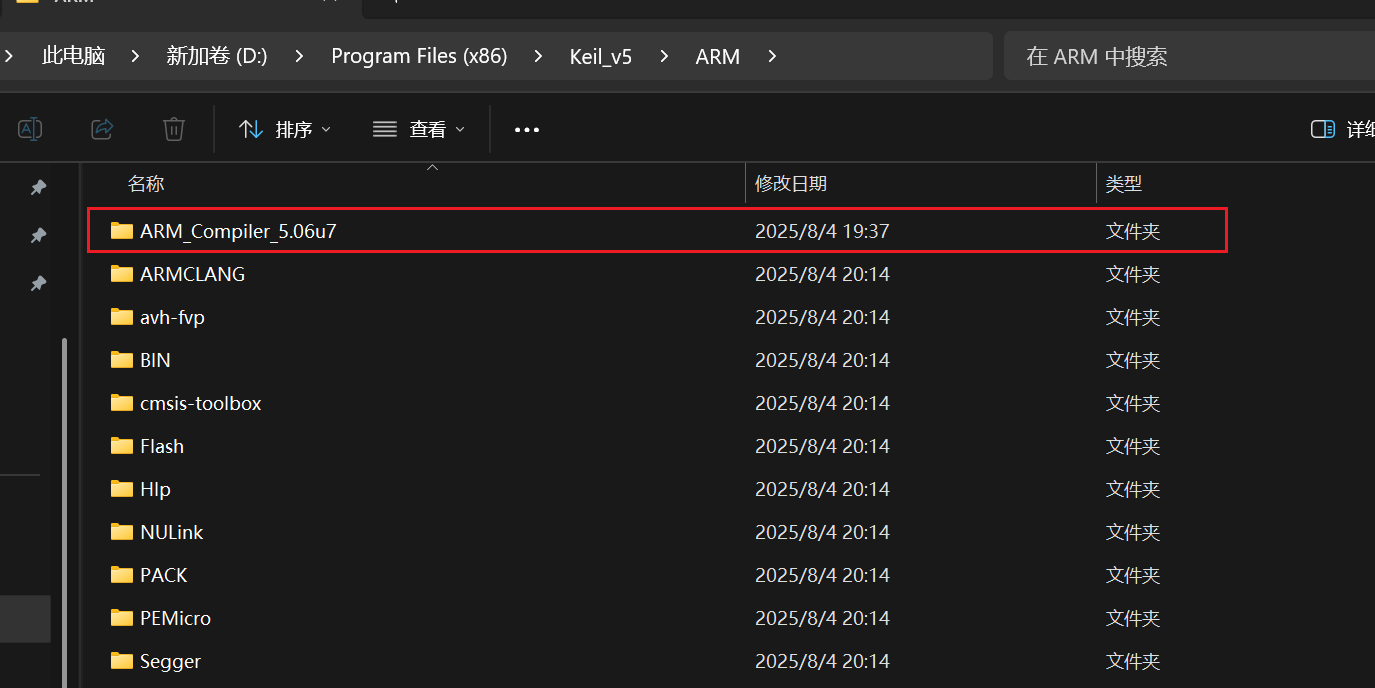Click folder icon of Flash

[122, 446]
